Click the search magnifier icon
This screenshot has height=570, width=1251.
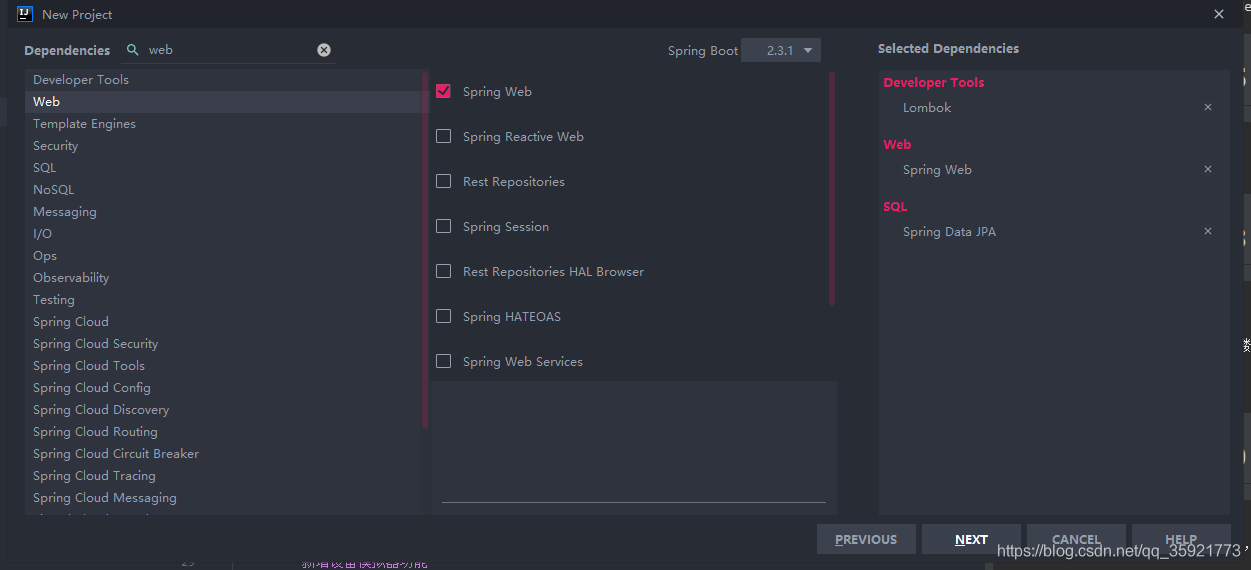(x=133, y=49)
